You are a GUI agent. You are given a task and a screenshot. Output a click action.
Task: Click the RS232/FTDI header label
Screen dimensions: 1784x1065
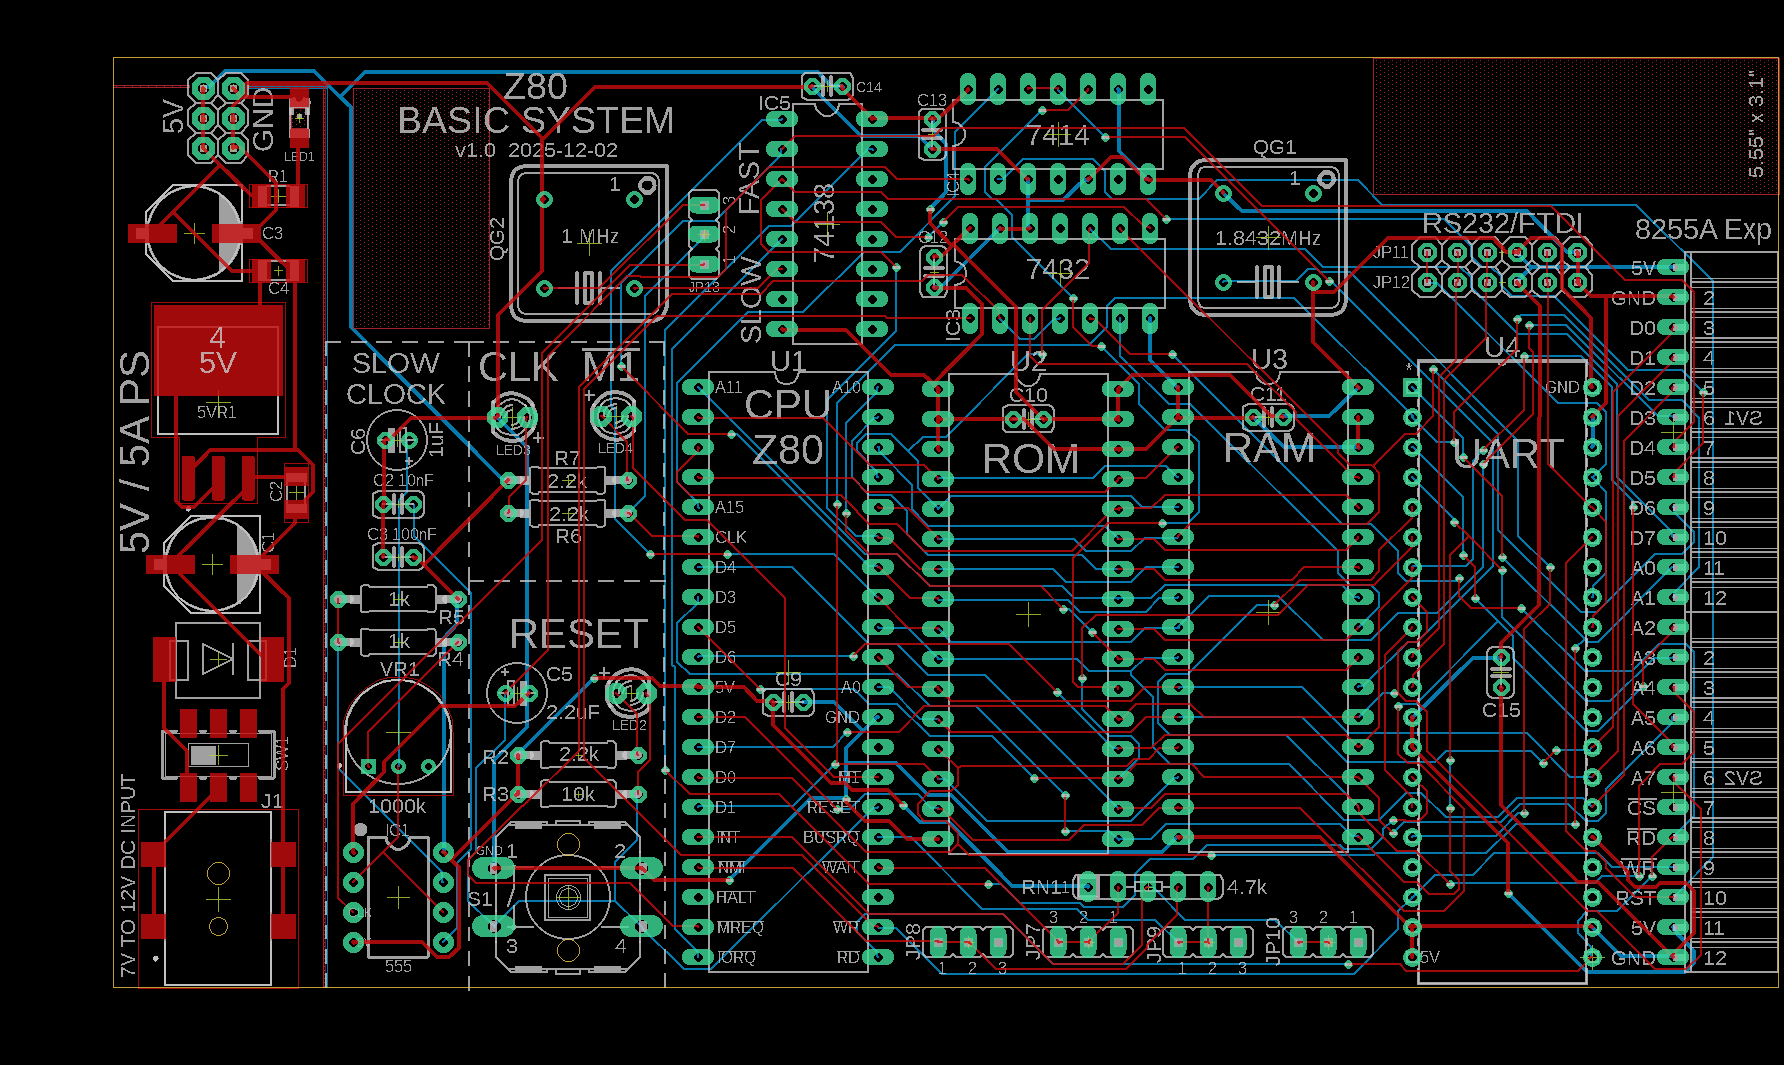1502,223
